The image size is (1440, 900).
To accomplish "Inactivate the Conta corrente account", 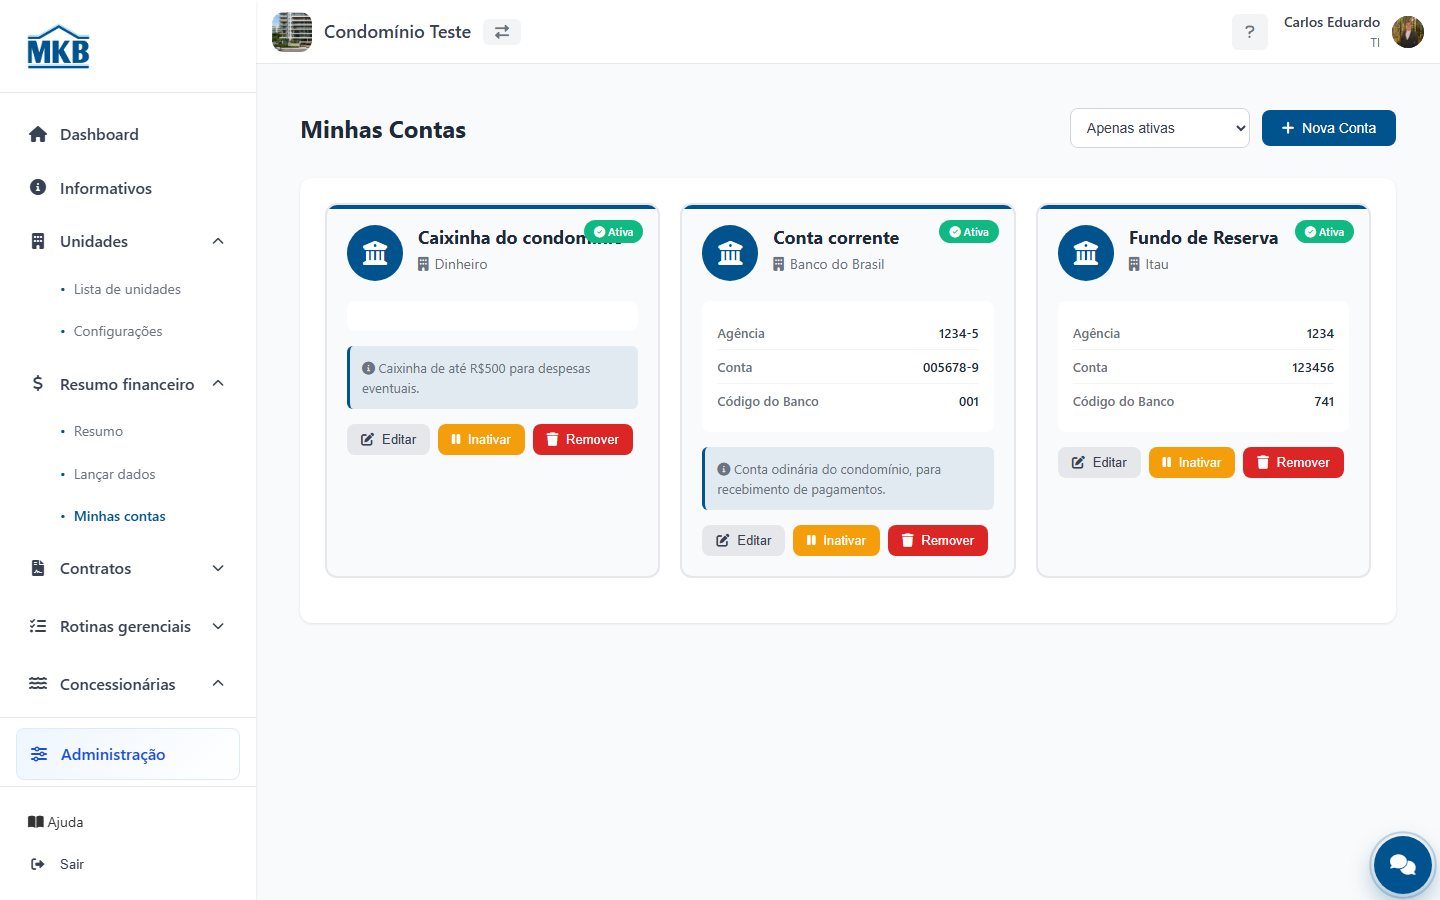I will coord(836,540).
